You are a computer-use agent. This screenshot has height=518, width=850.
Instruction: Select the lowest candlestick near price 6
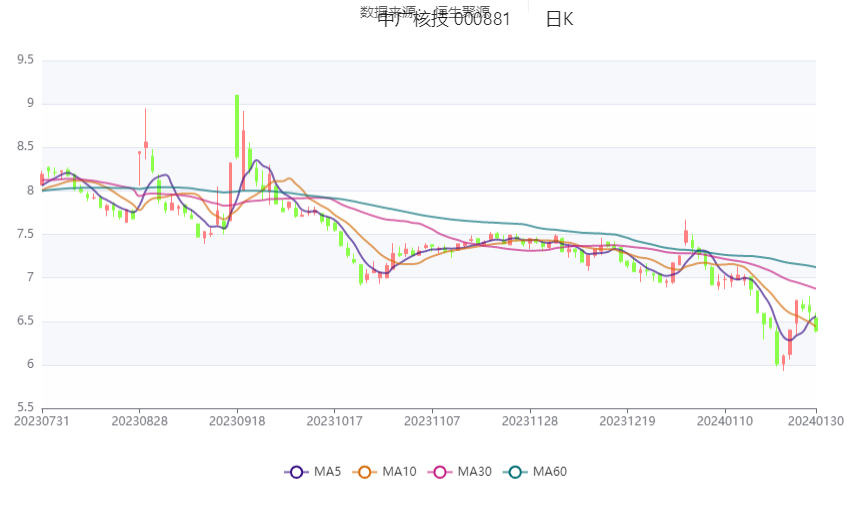(x=783, y=361)
